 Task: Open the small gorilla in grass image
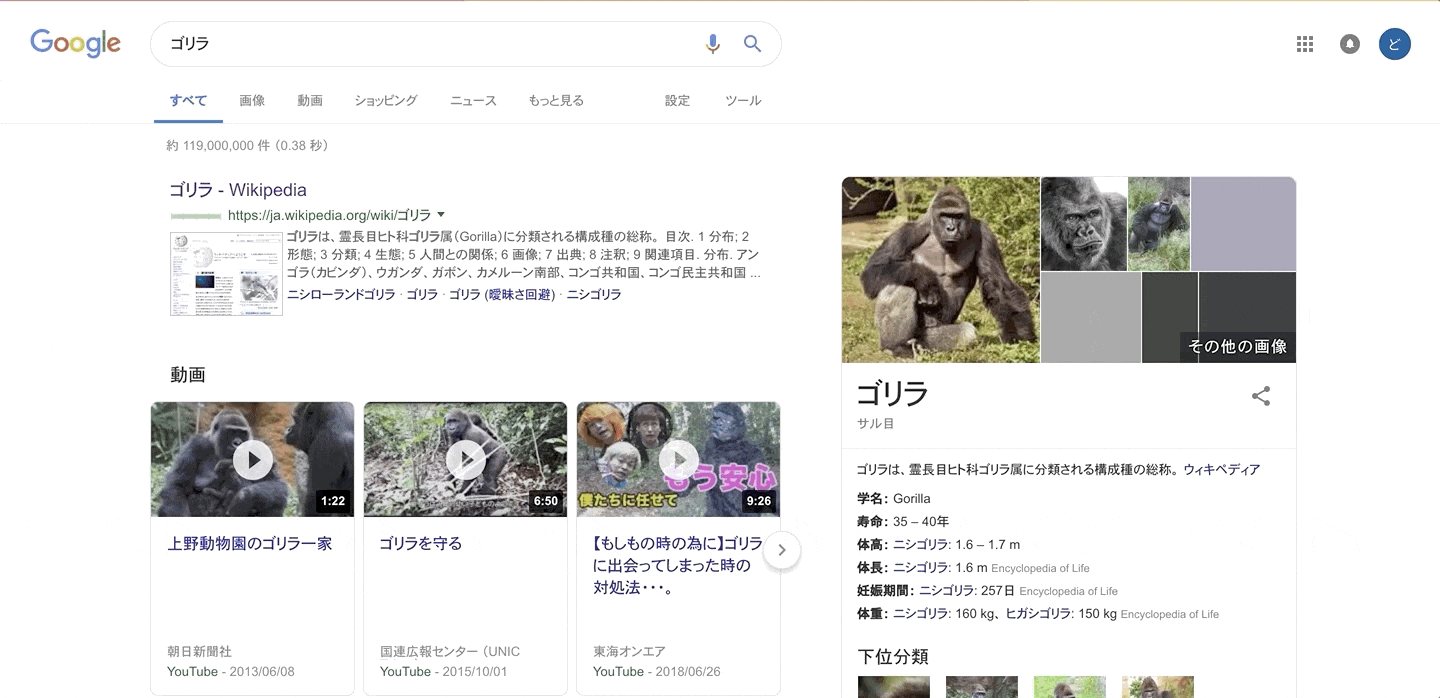point(1159,224)
